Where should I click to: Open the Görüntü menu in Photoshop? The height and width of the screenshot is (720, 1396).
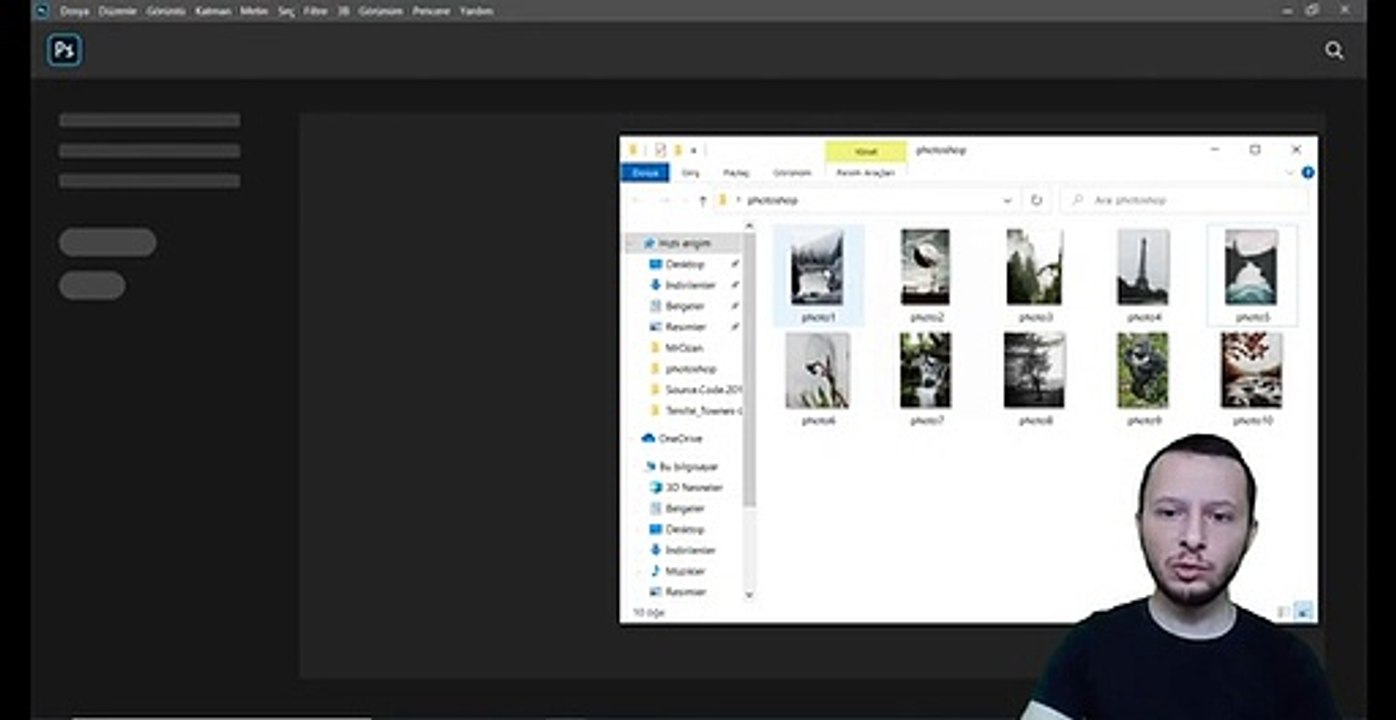tap(166, 11)
